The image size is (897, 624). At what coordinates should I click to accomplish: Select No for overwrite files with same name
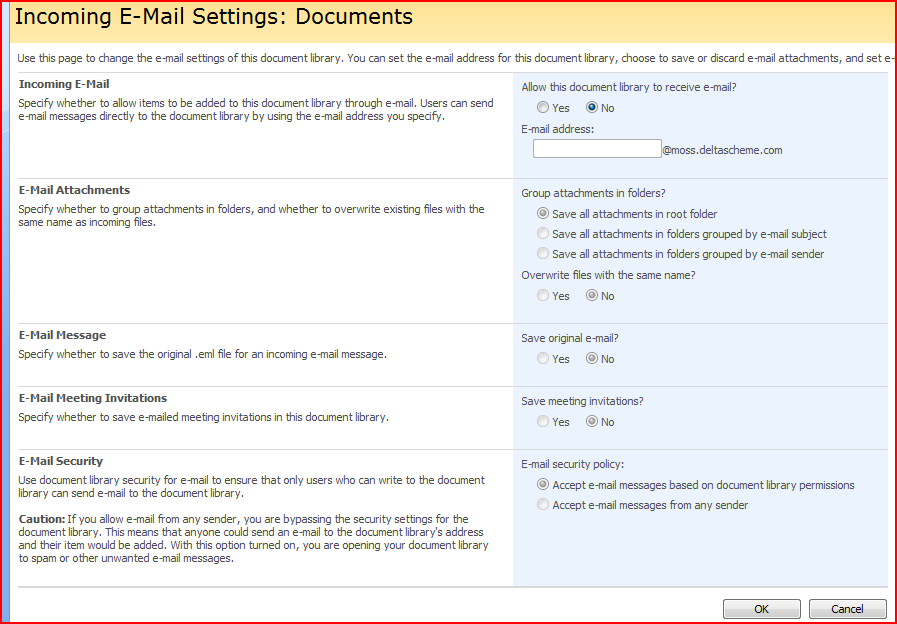point(592,296)
